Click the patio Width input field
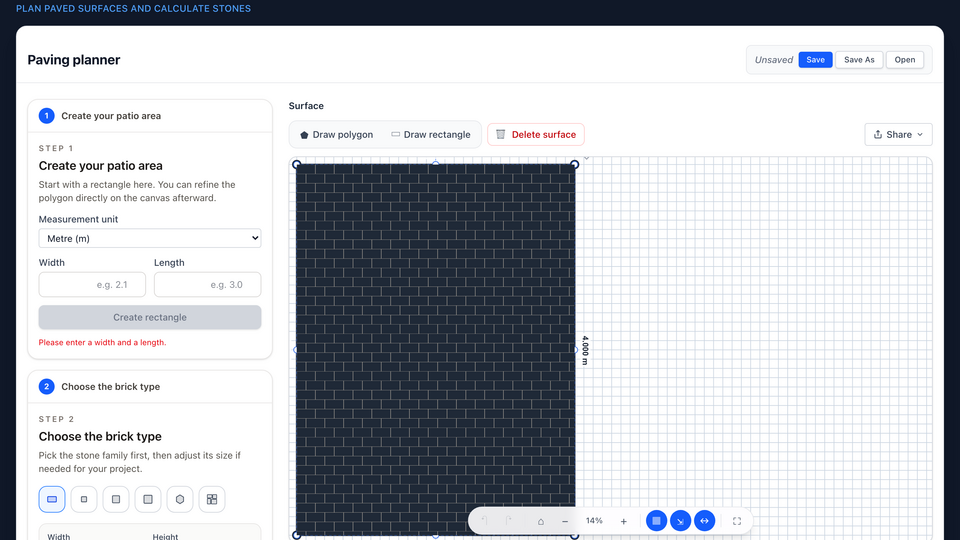The width and height of the screenshot is (960, 540). [92, 285]
